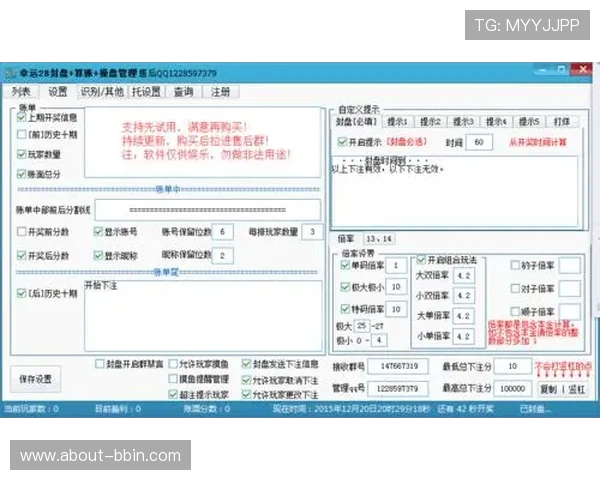Screen dimensions: 600x480
Task: Select the 提示1 tab
Action: pos(397,122)
